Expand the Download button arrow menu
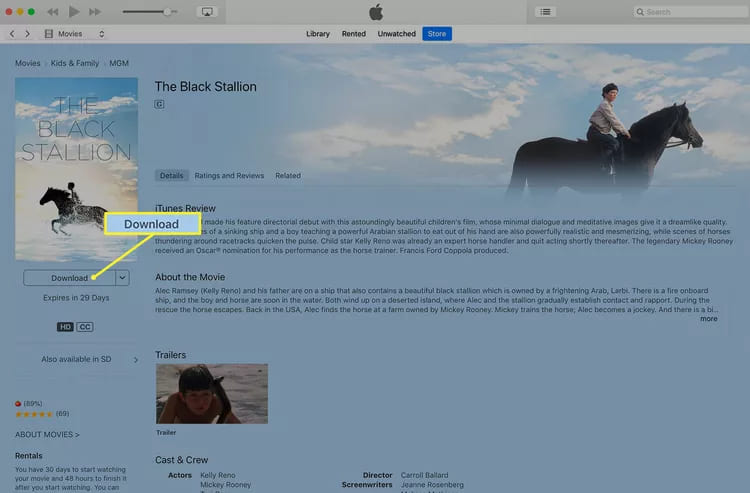This screenshot has width=750, height=493. click(x=122, y=278)
